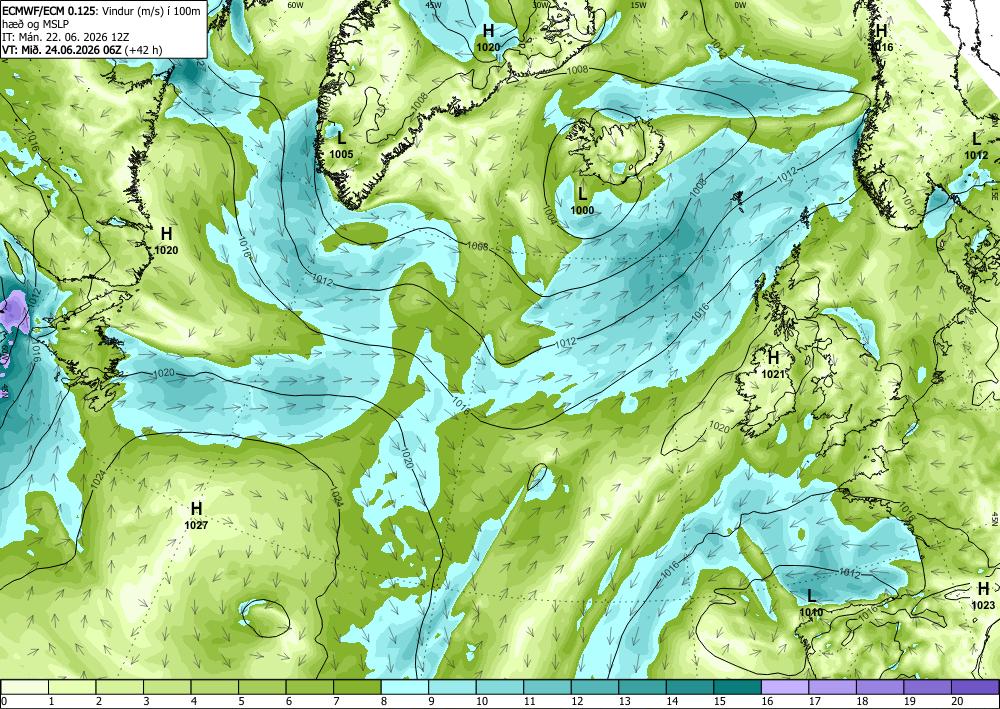This screenshot has height=709, width=1000.
Task: Click the '5' value on the wind scale
Action: coord(242,701)
